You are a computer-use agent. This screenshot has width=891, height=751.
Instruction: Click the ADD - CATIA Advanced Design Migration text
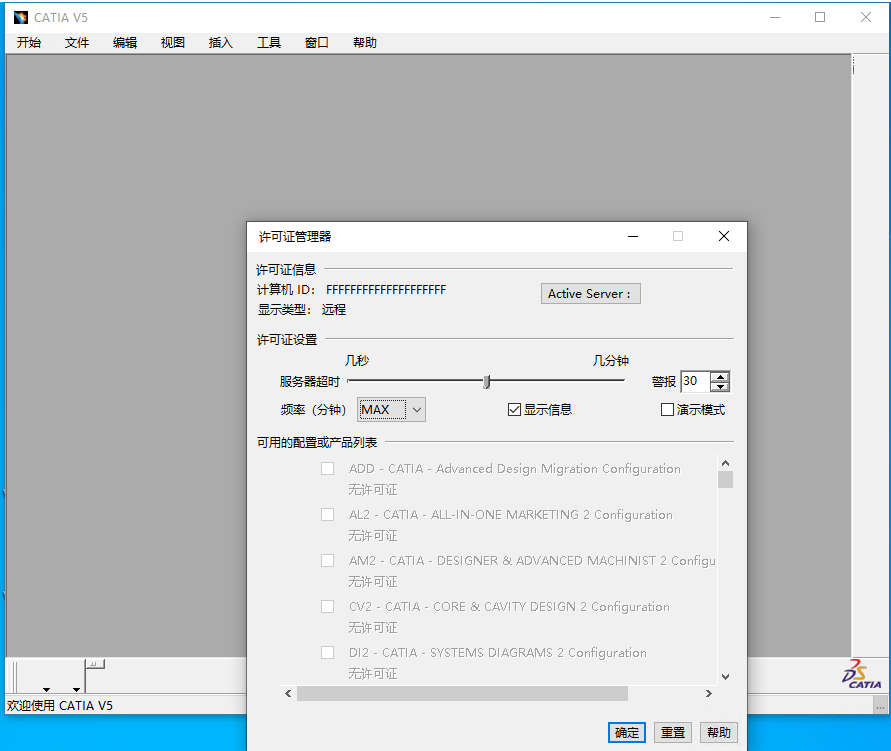515,469
